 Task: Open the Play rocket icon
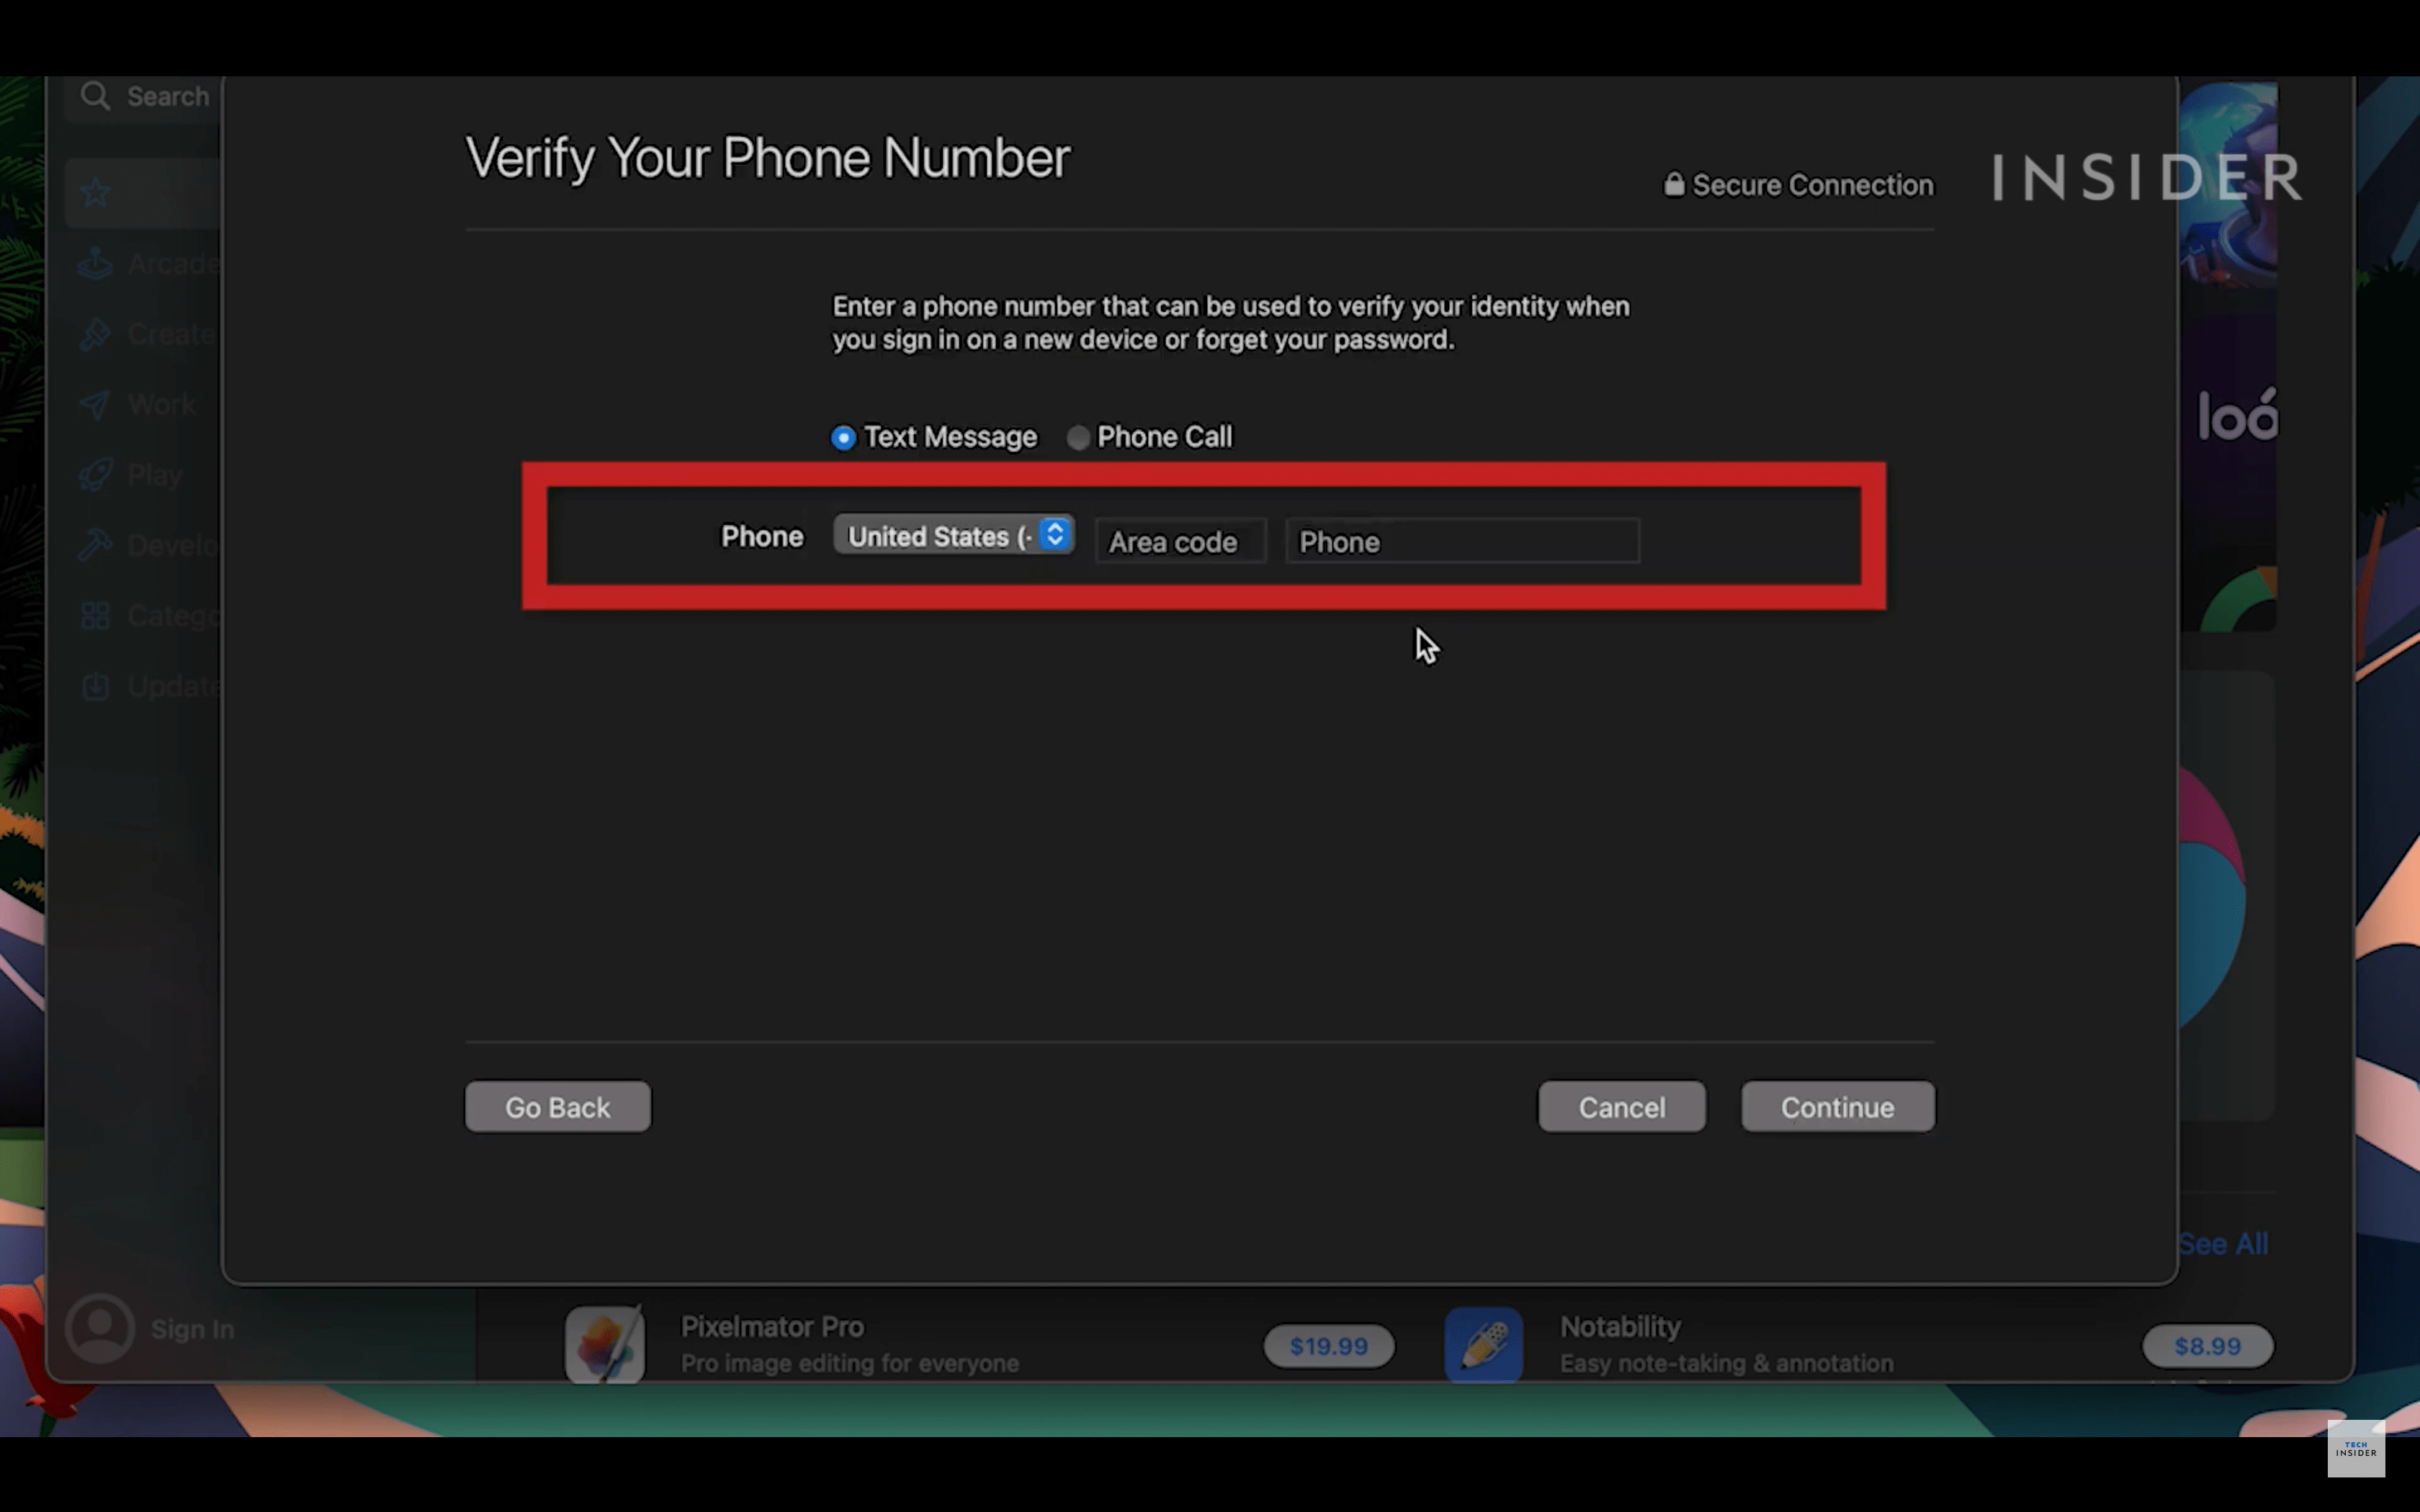(x=95, y=474)
